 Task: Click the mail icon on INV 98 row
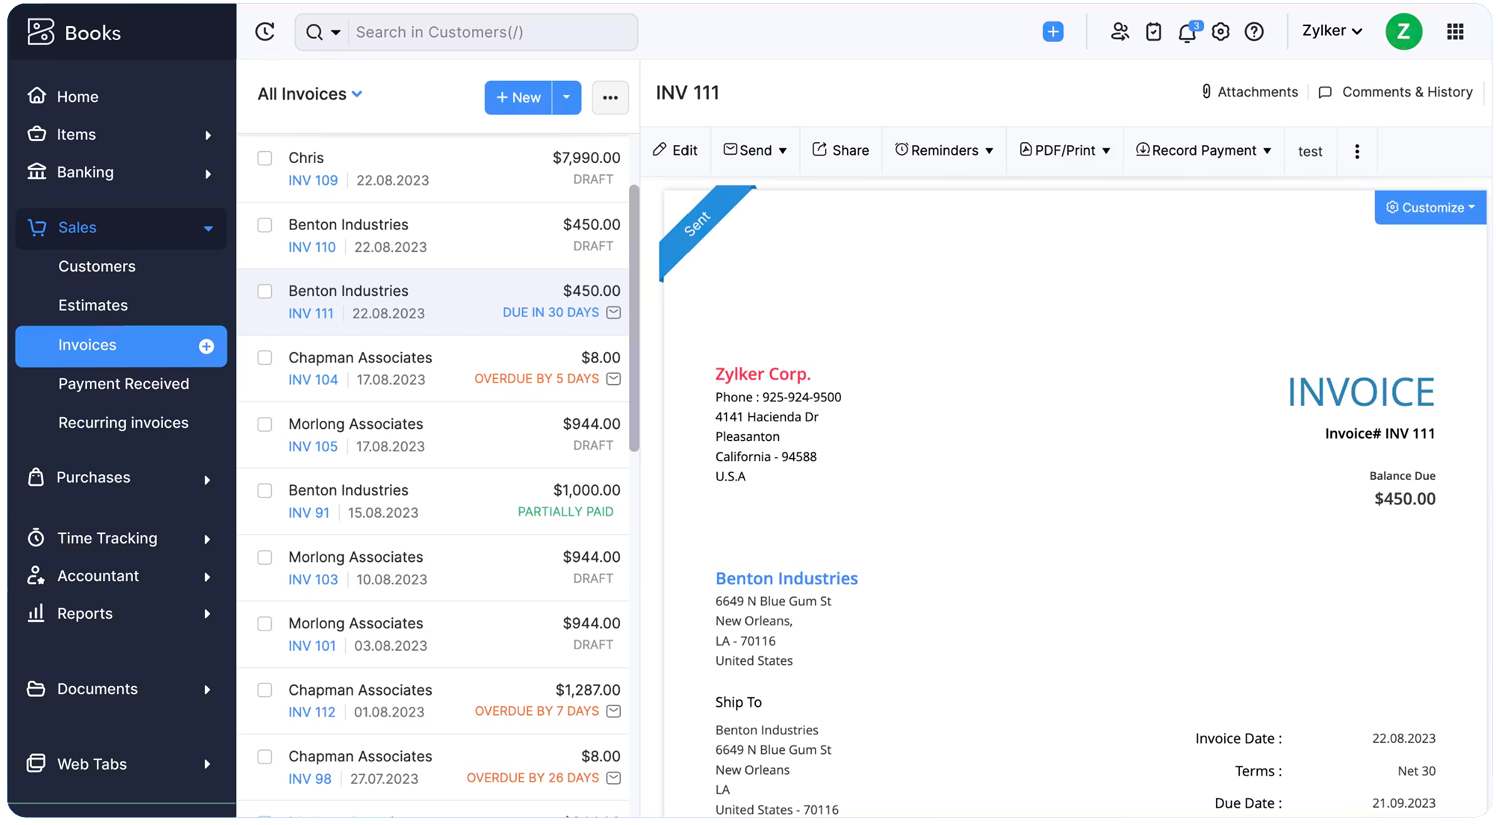coord(614,778)
